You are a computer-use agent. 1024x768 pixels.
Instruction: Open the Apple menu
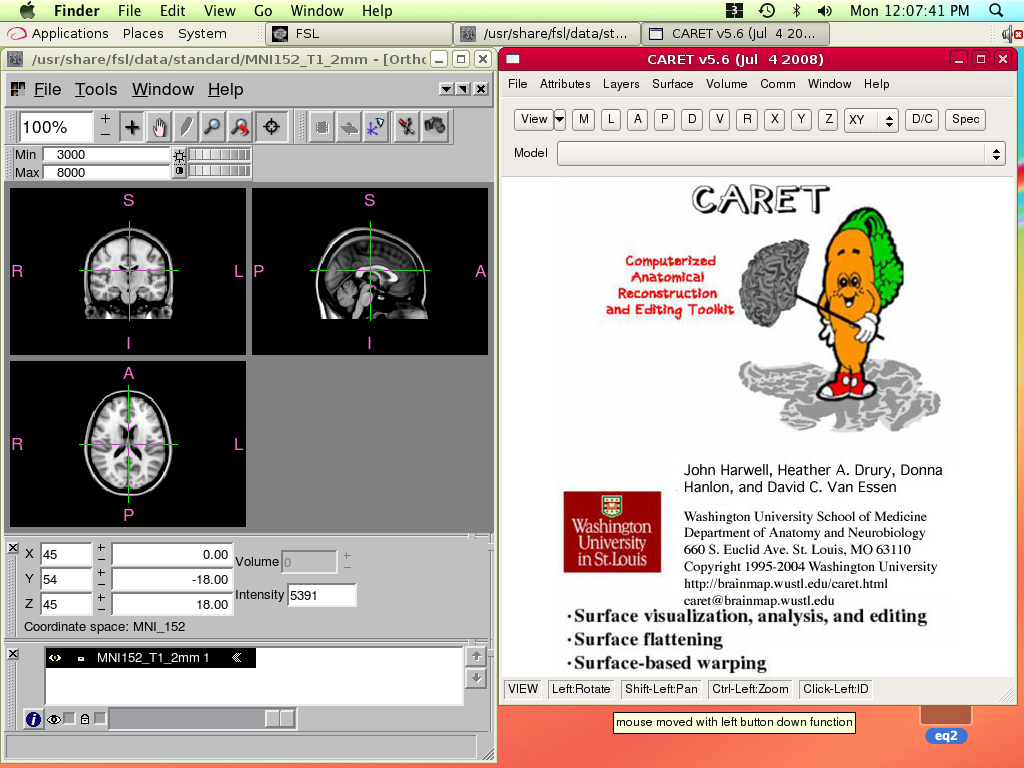click(28, 10)
